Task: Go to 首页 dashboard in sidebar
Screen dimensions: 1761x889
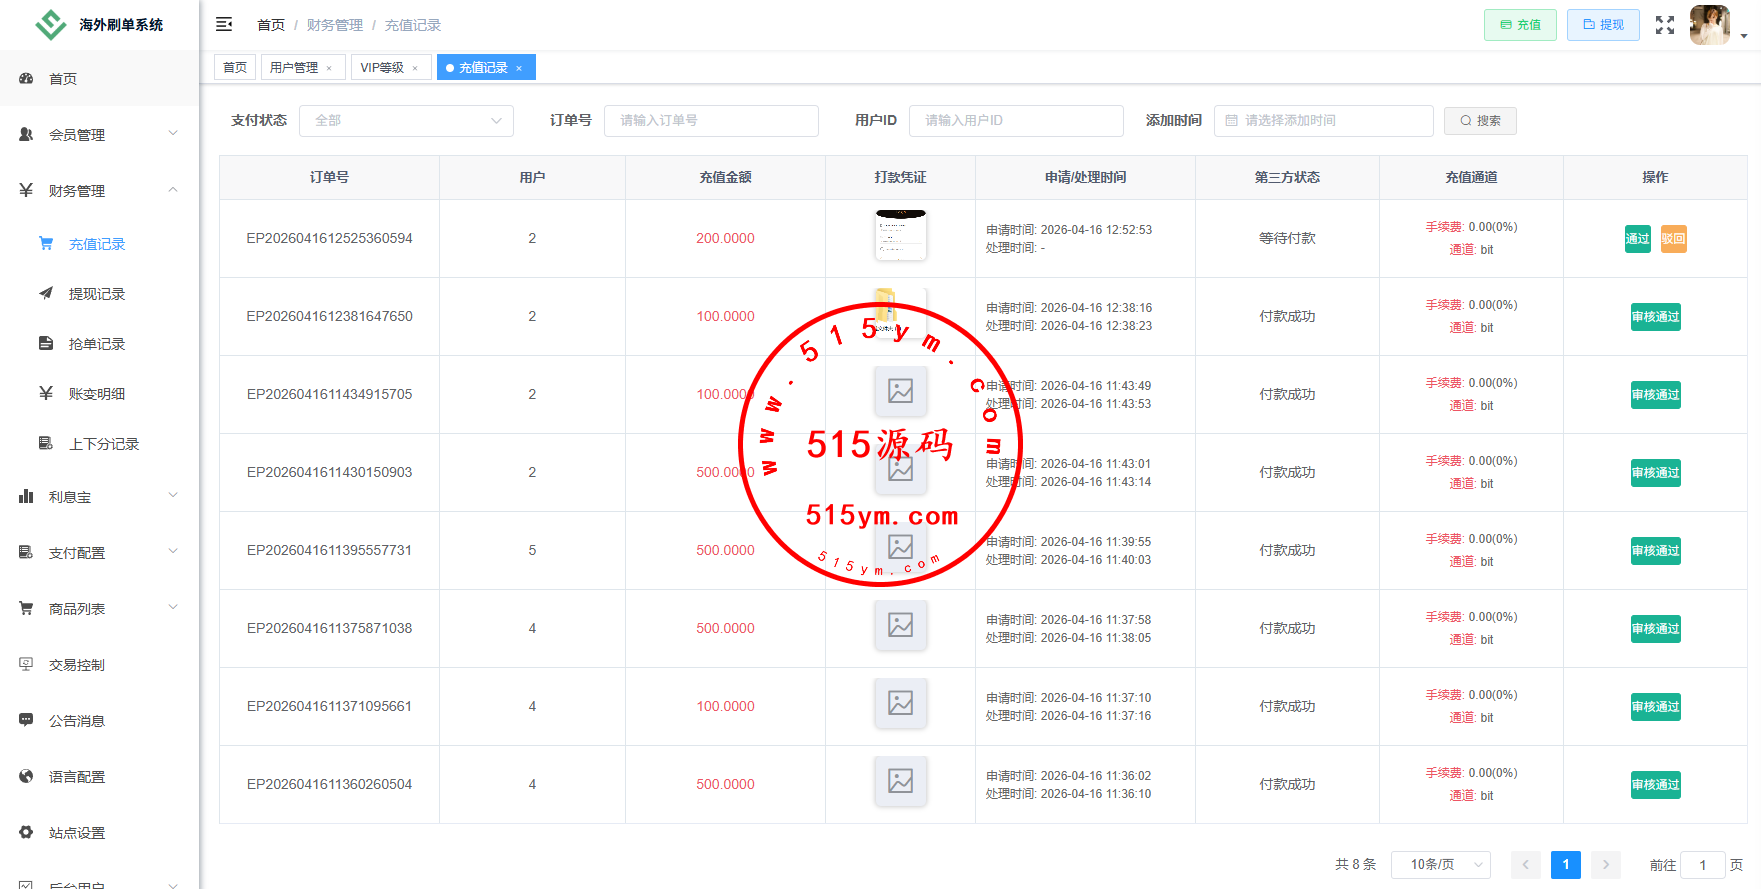Action: (63, 79)
